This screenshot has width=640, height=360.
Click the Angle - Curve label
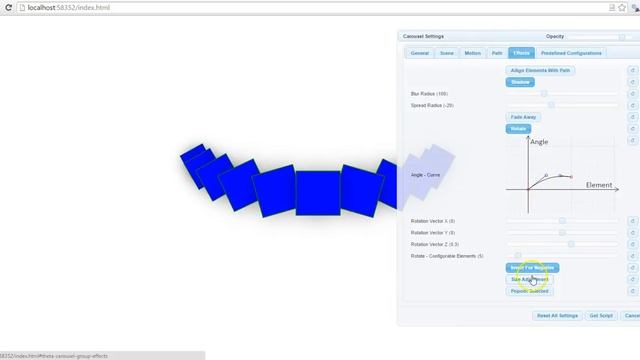coord(425,175)
